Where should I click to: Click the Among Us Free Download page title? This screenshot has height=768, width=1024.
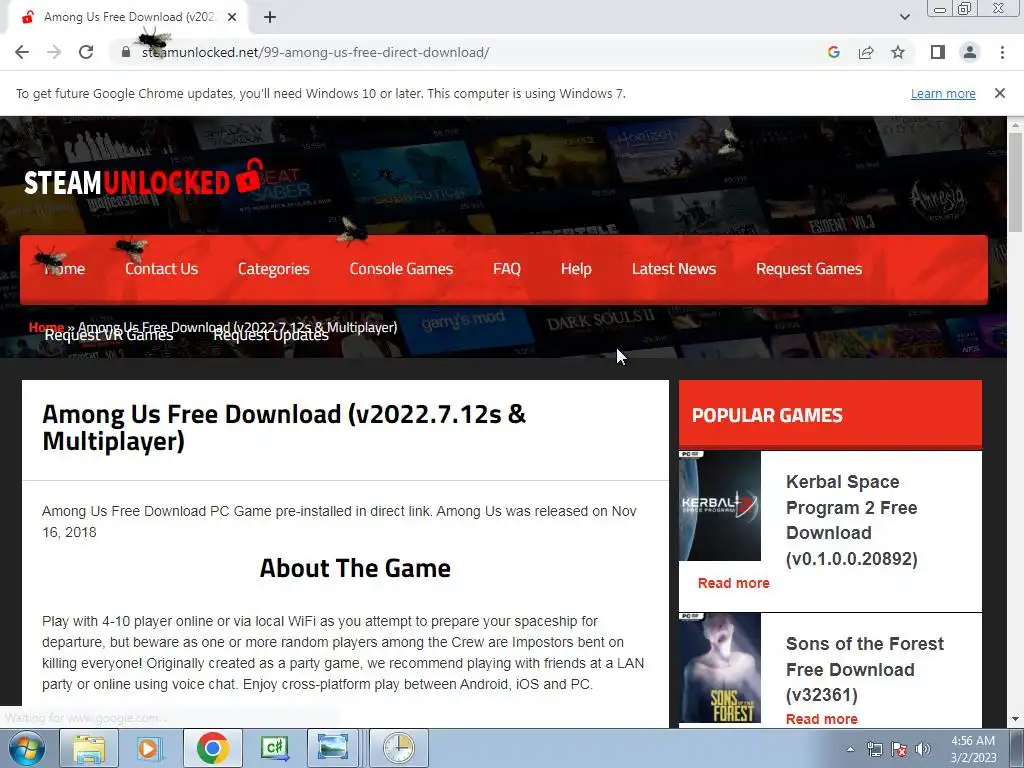(284, 428)
